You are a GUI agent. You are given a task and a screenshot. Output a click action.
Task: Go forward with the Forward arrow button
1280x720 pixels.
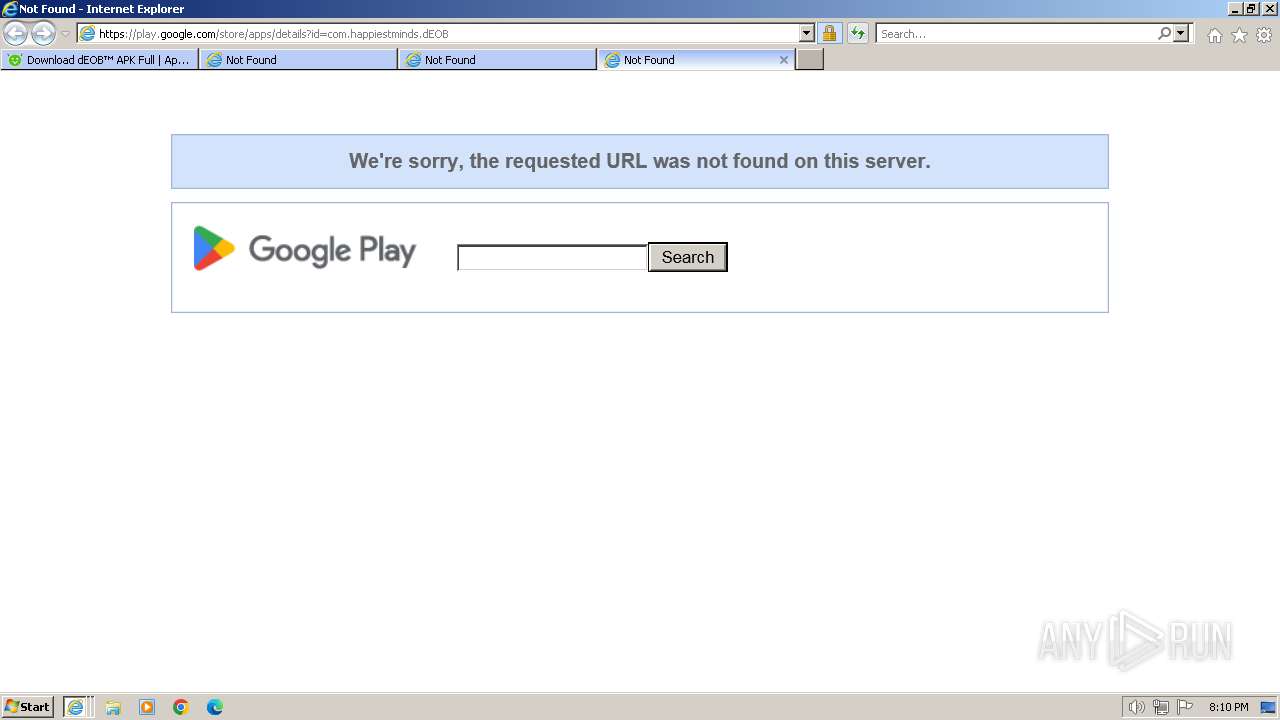[43, 33]
